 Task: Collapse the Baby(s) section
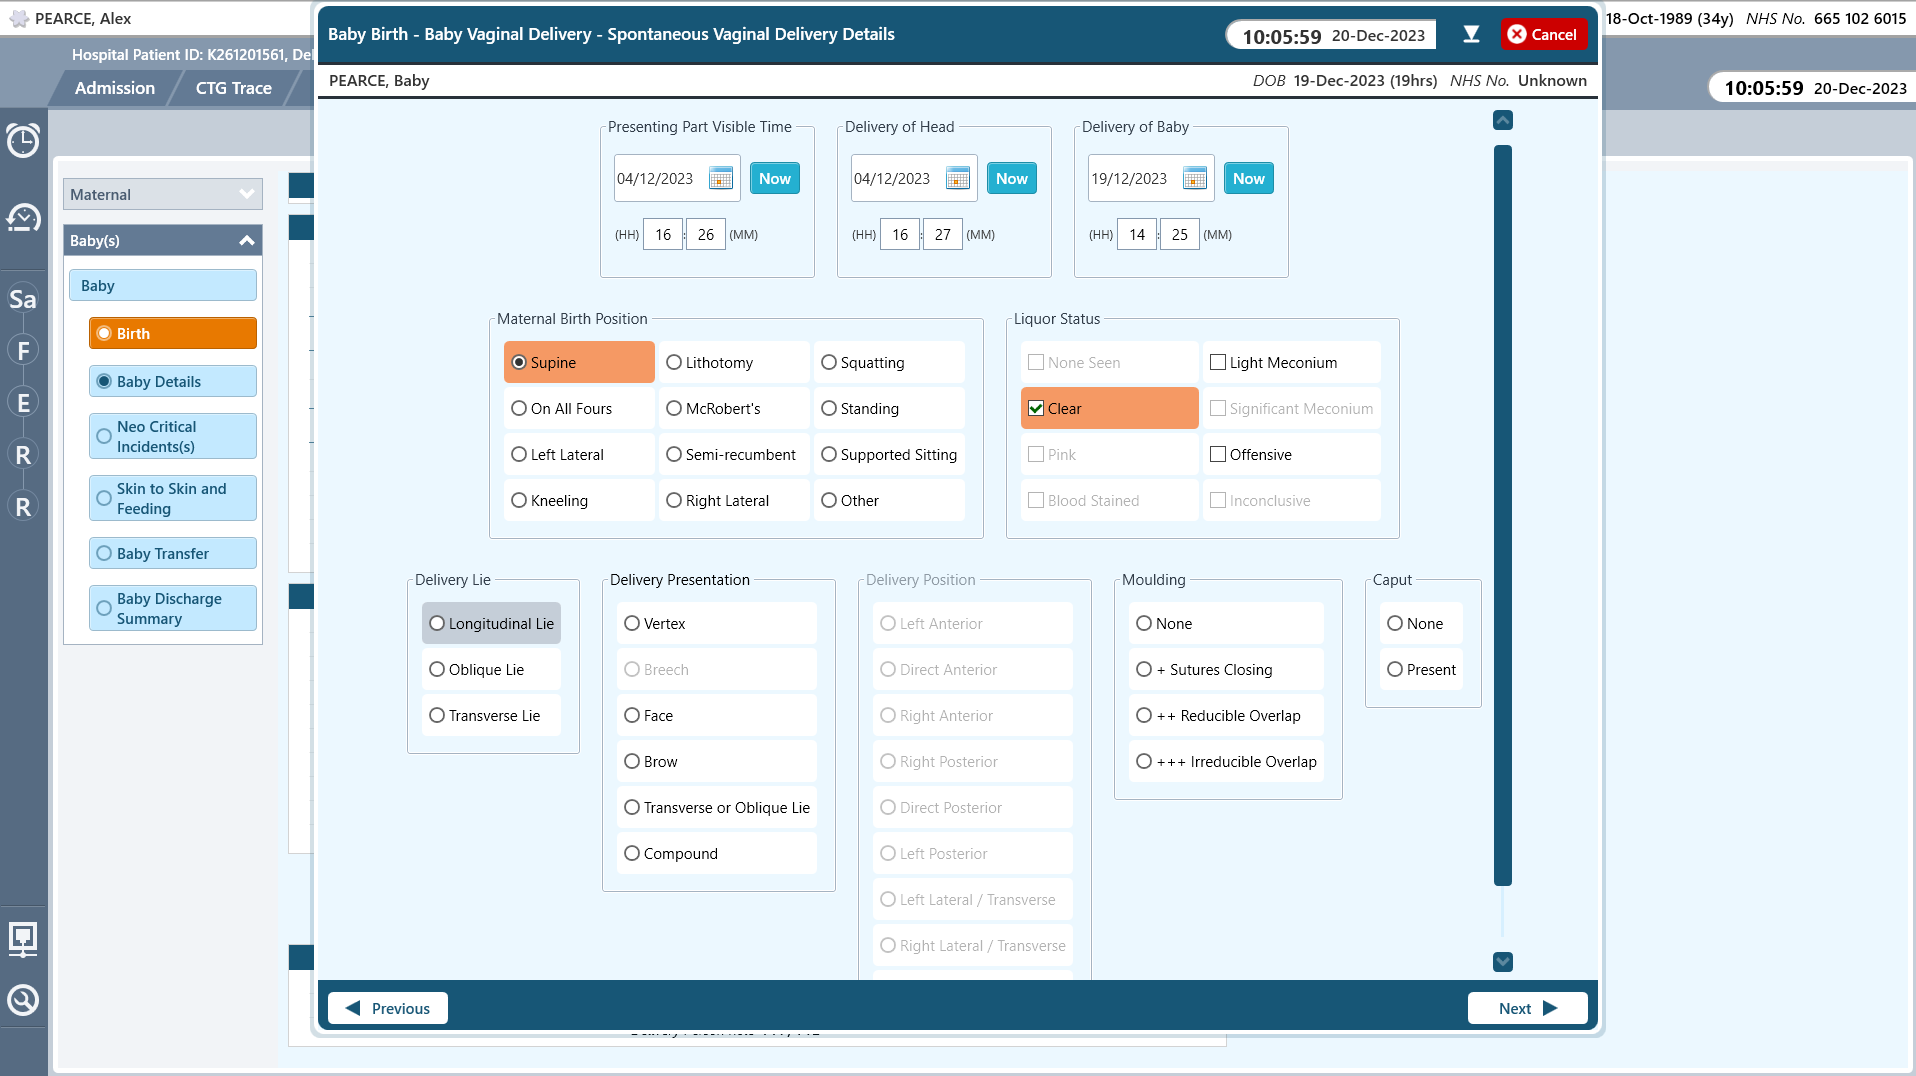click(x=163, y=240)
